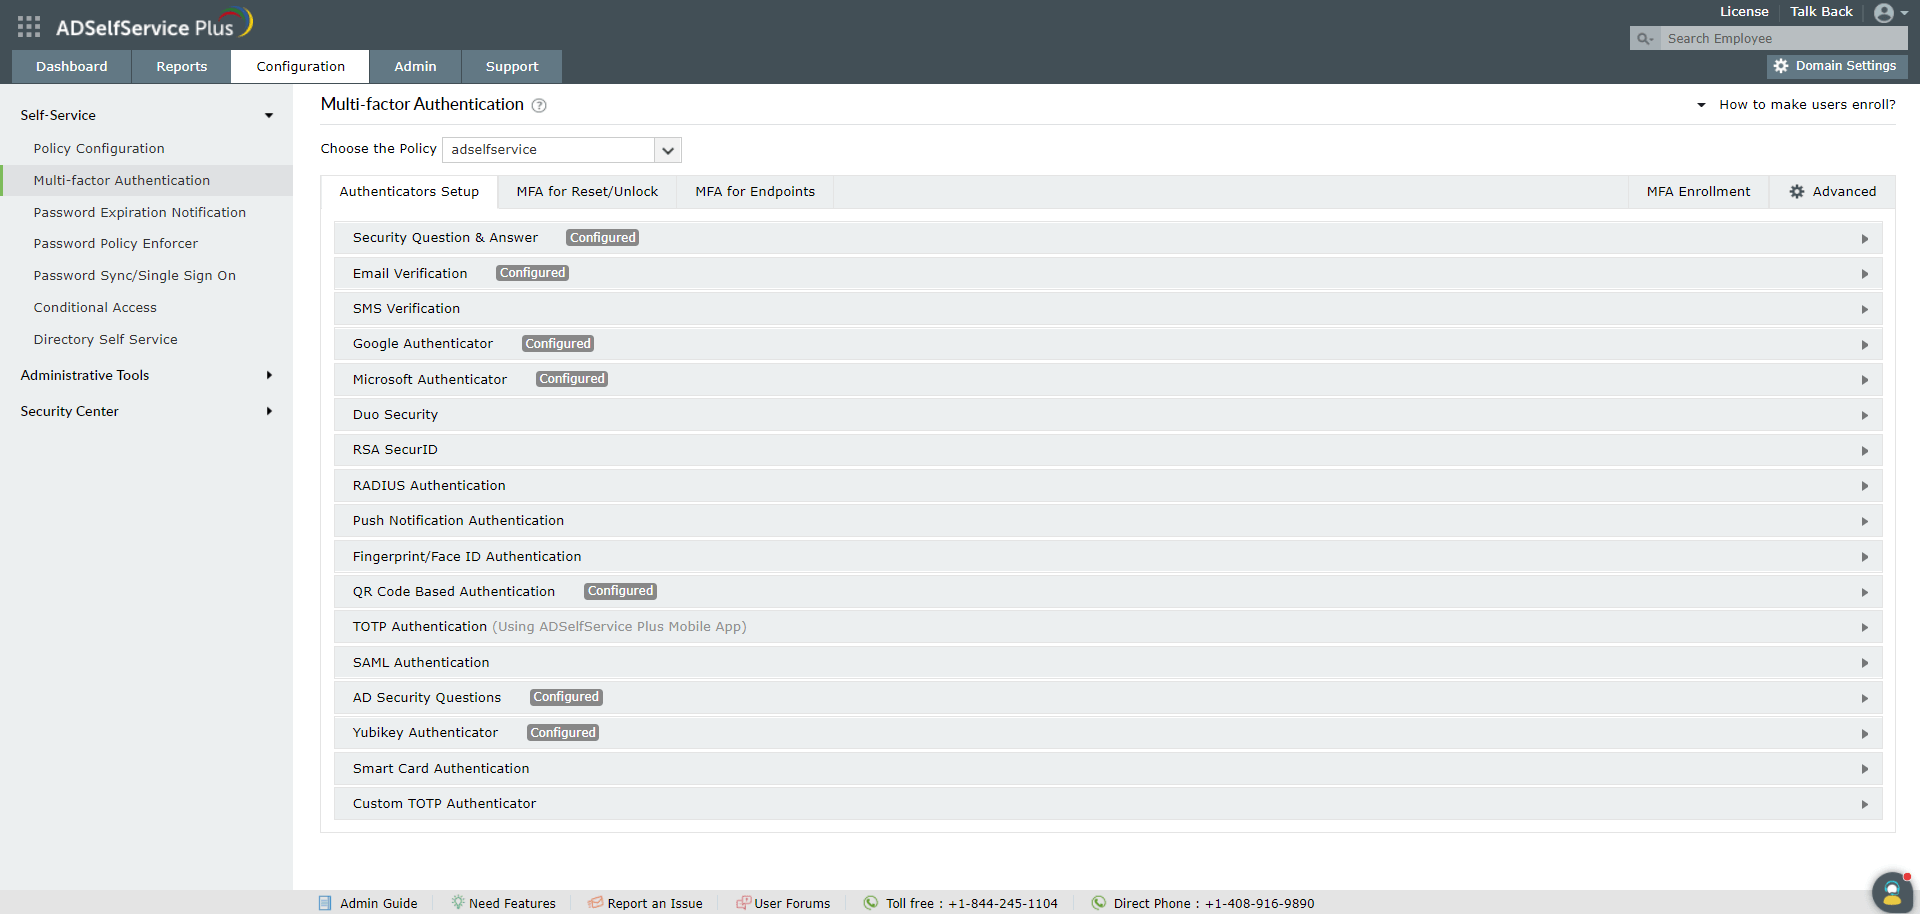Click the How to make users enroll link

click(x=1807, y=105)
